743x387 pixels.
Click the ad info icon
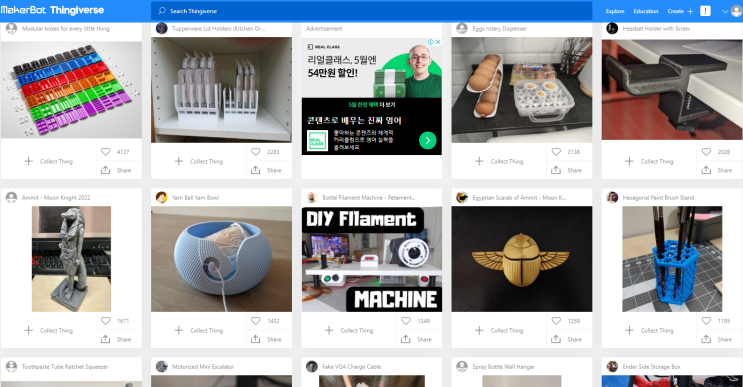(431, 42)
